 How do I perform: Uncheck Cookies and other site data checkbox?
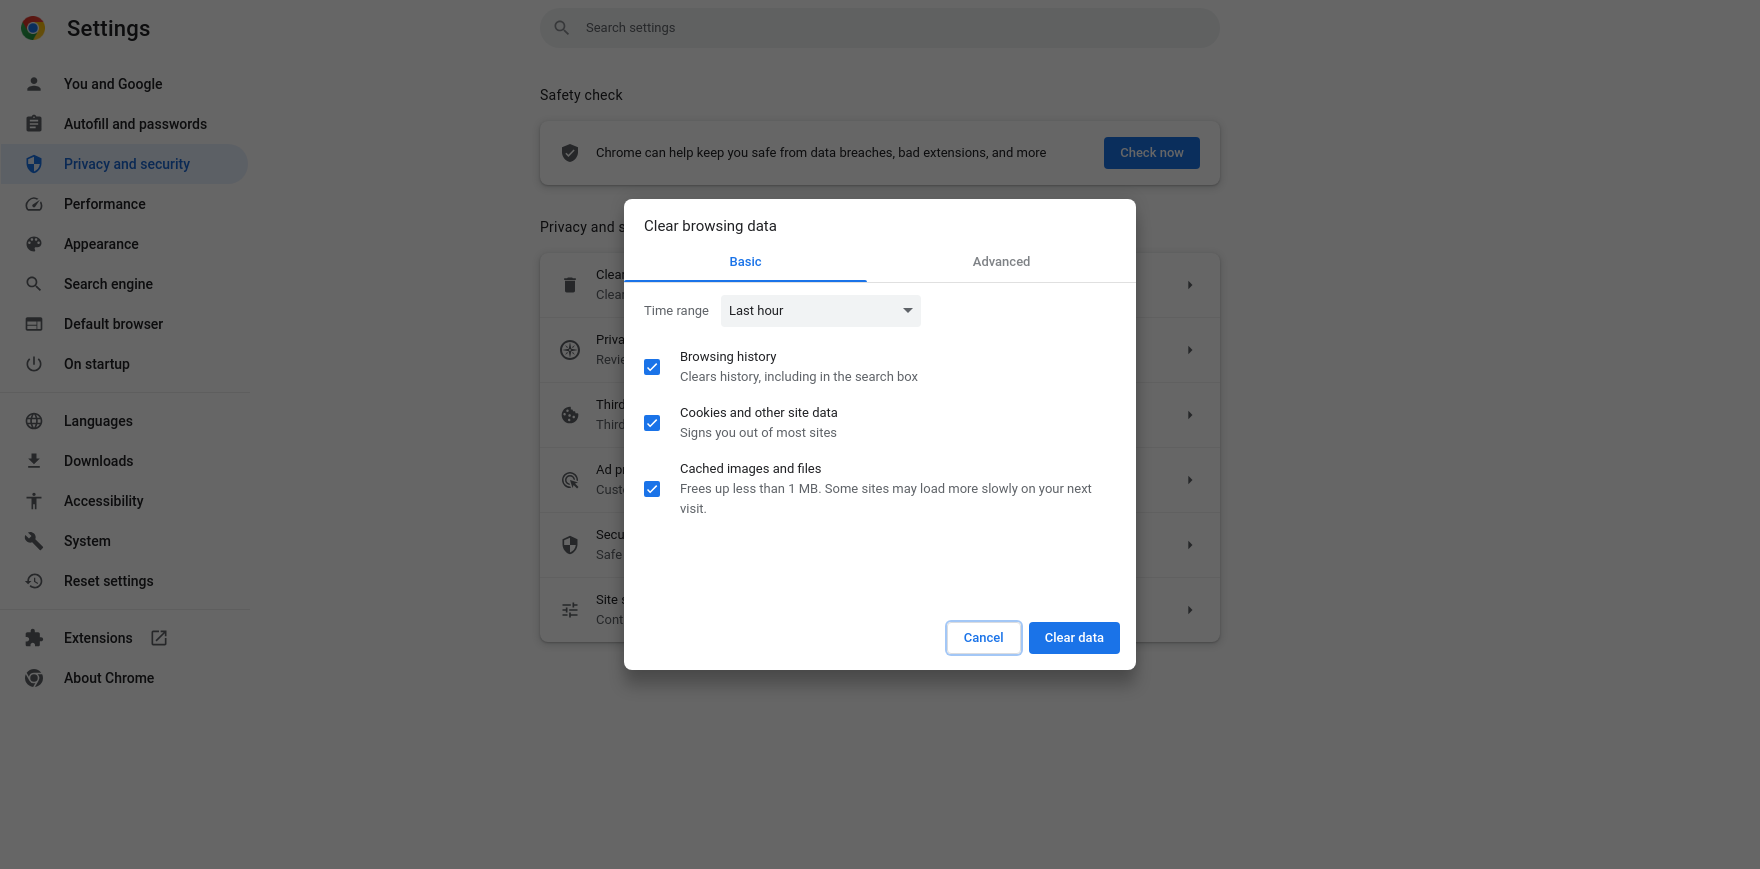coord(652,423)
